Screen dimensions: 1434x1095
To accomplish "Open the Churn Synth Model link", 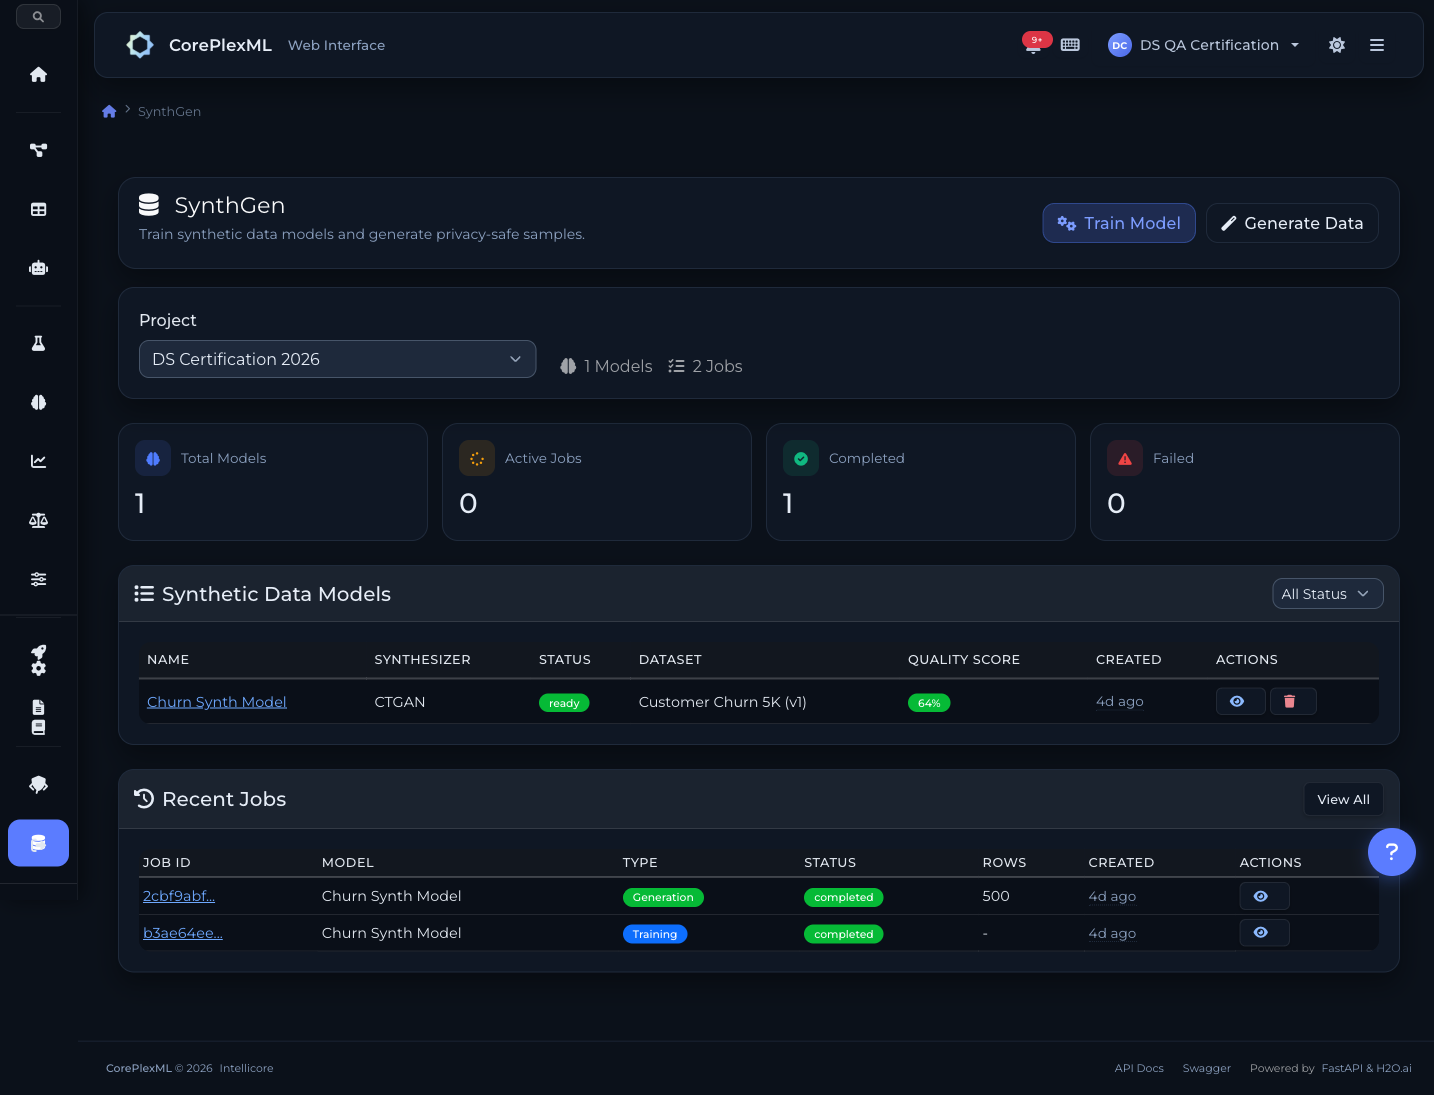I will pos(217,702).
